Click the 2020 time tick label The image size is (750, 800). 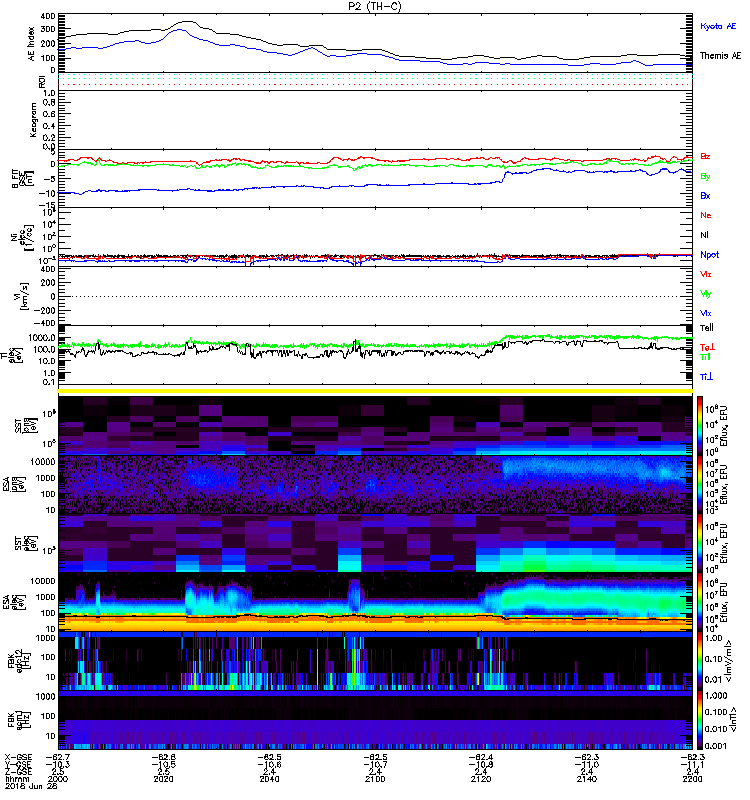click(163, 779)
